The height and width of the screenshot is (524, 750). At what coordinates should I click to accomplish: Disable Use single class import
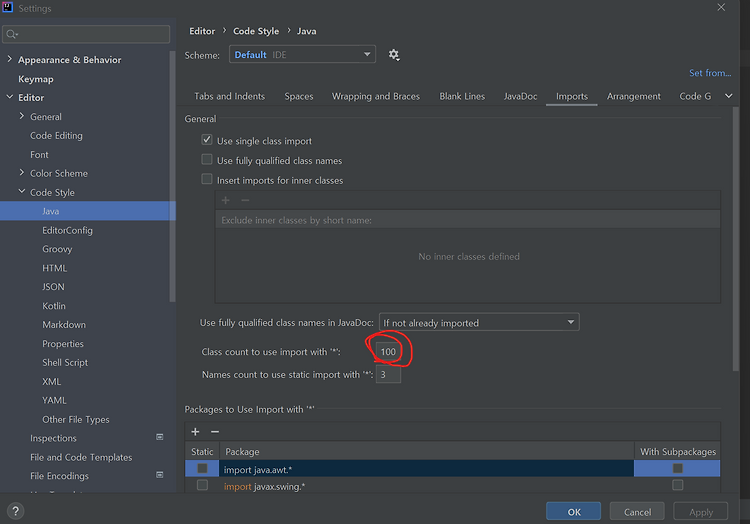pyautogui.click(x=207, y=140)
